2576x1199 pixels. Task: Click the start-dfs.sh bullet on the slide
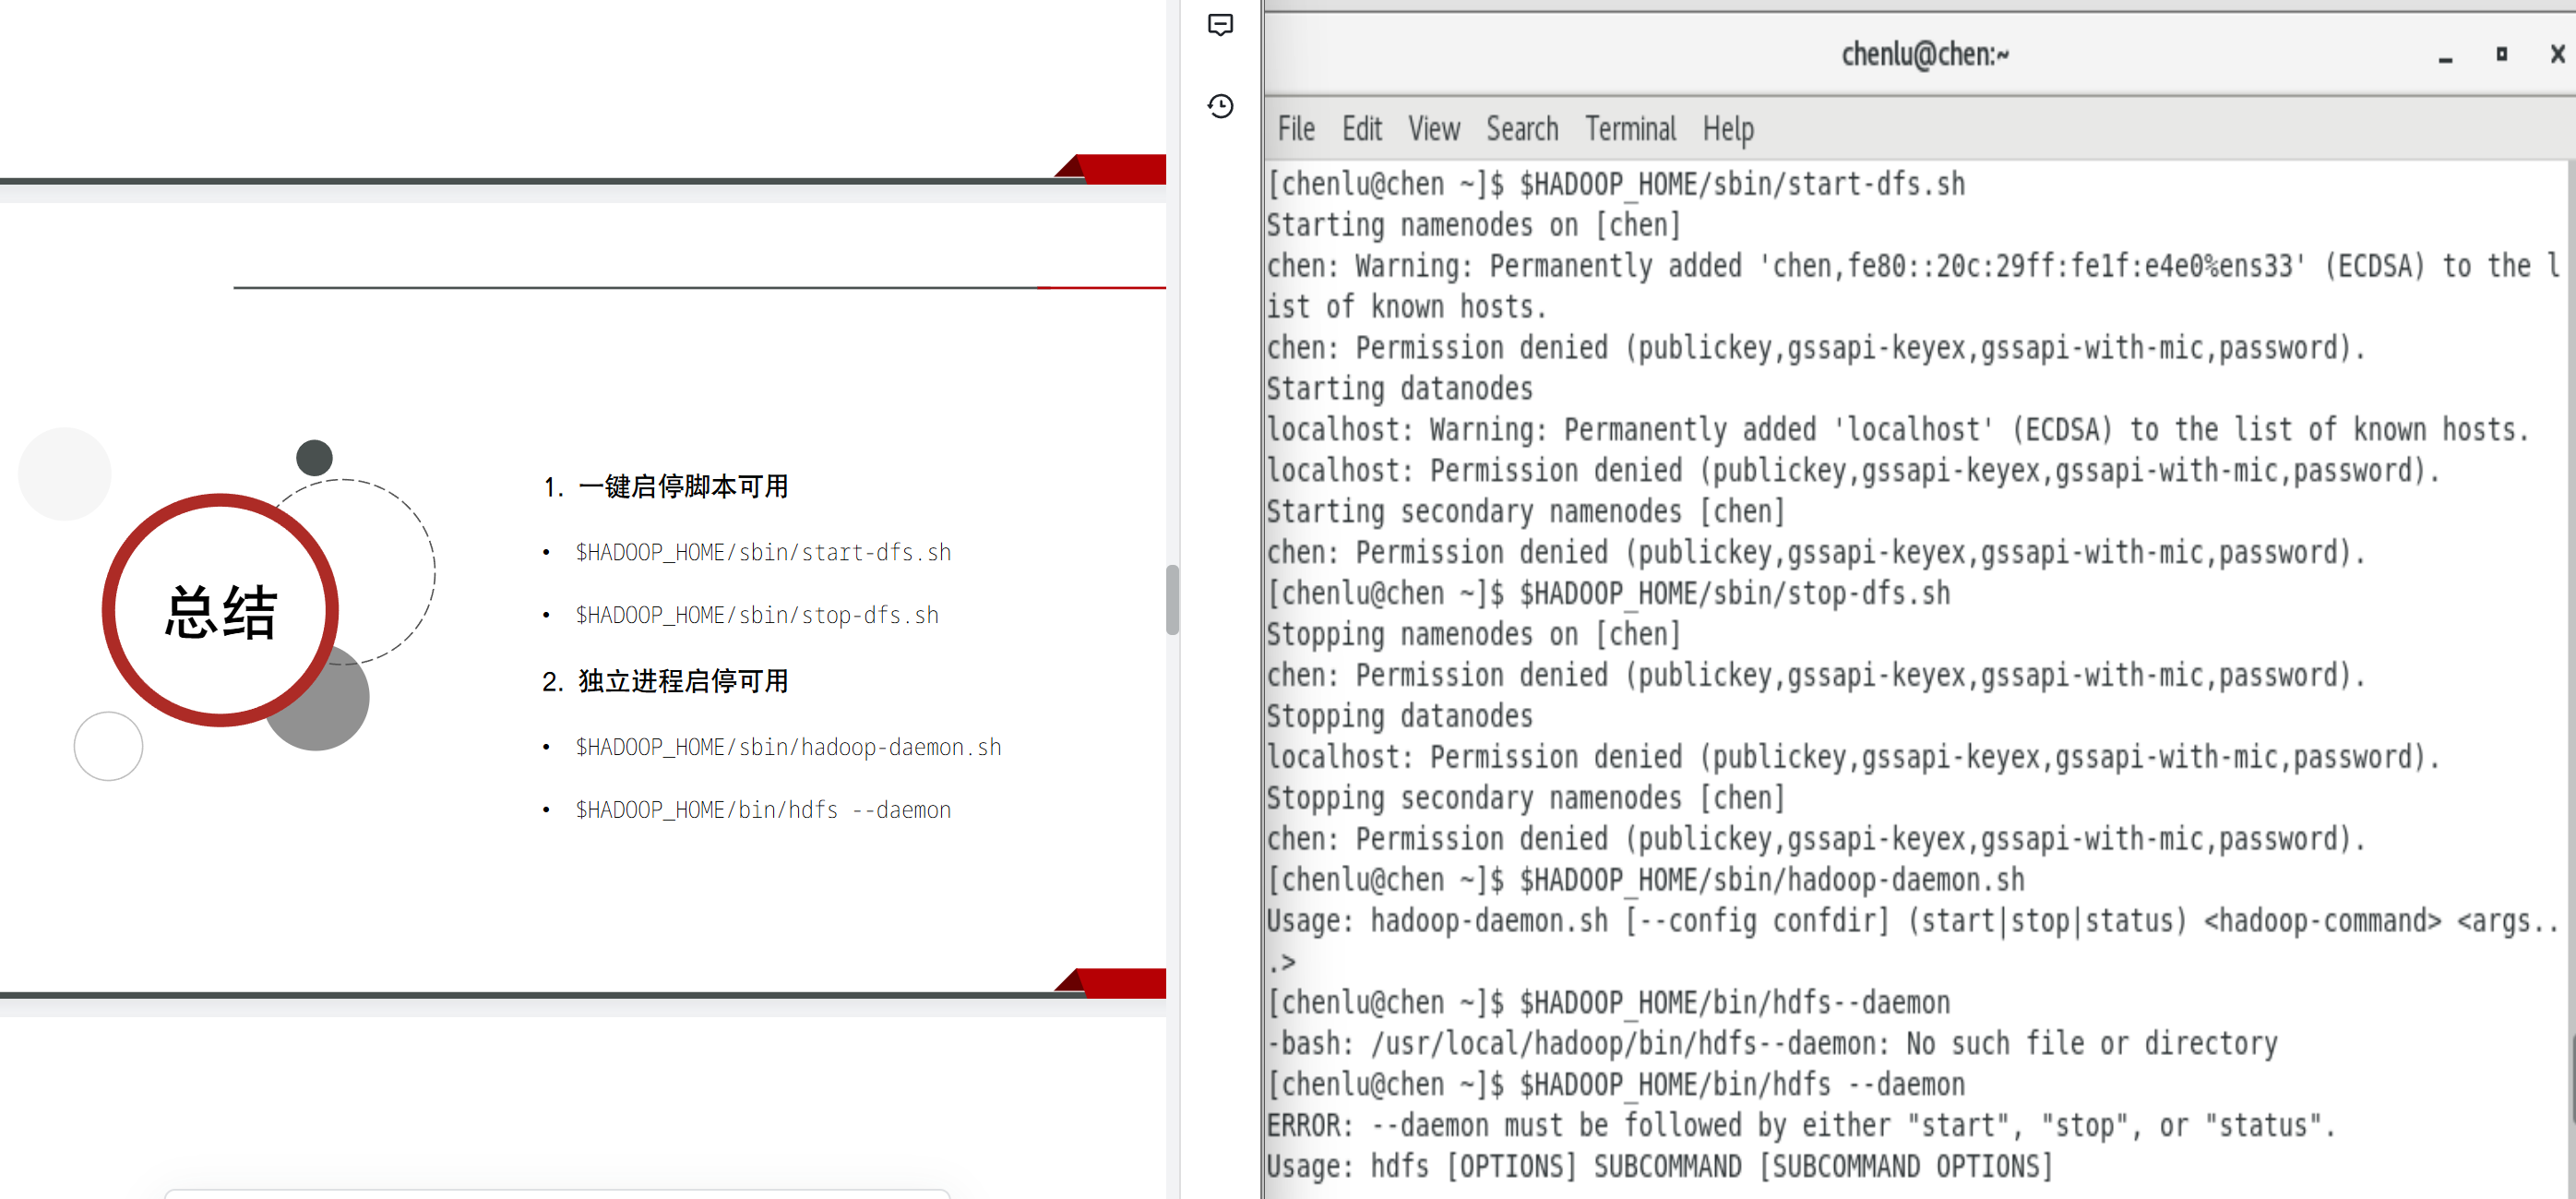pos(762,553)
